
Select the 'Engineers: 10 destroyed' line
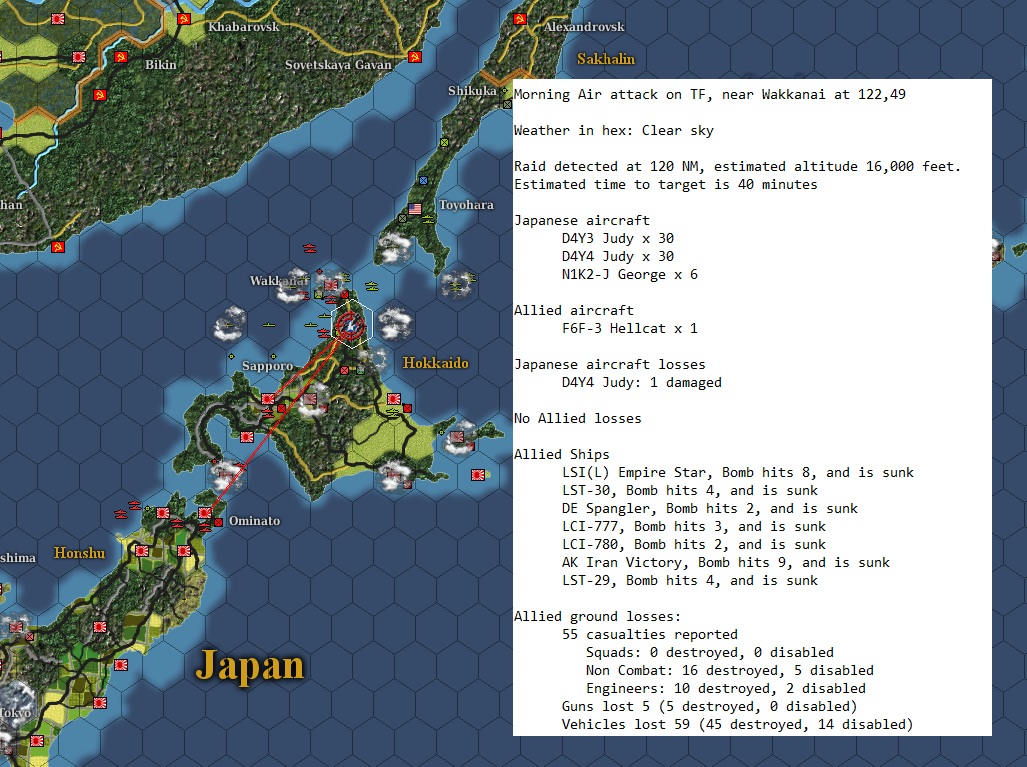click(x=726, y=688)
